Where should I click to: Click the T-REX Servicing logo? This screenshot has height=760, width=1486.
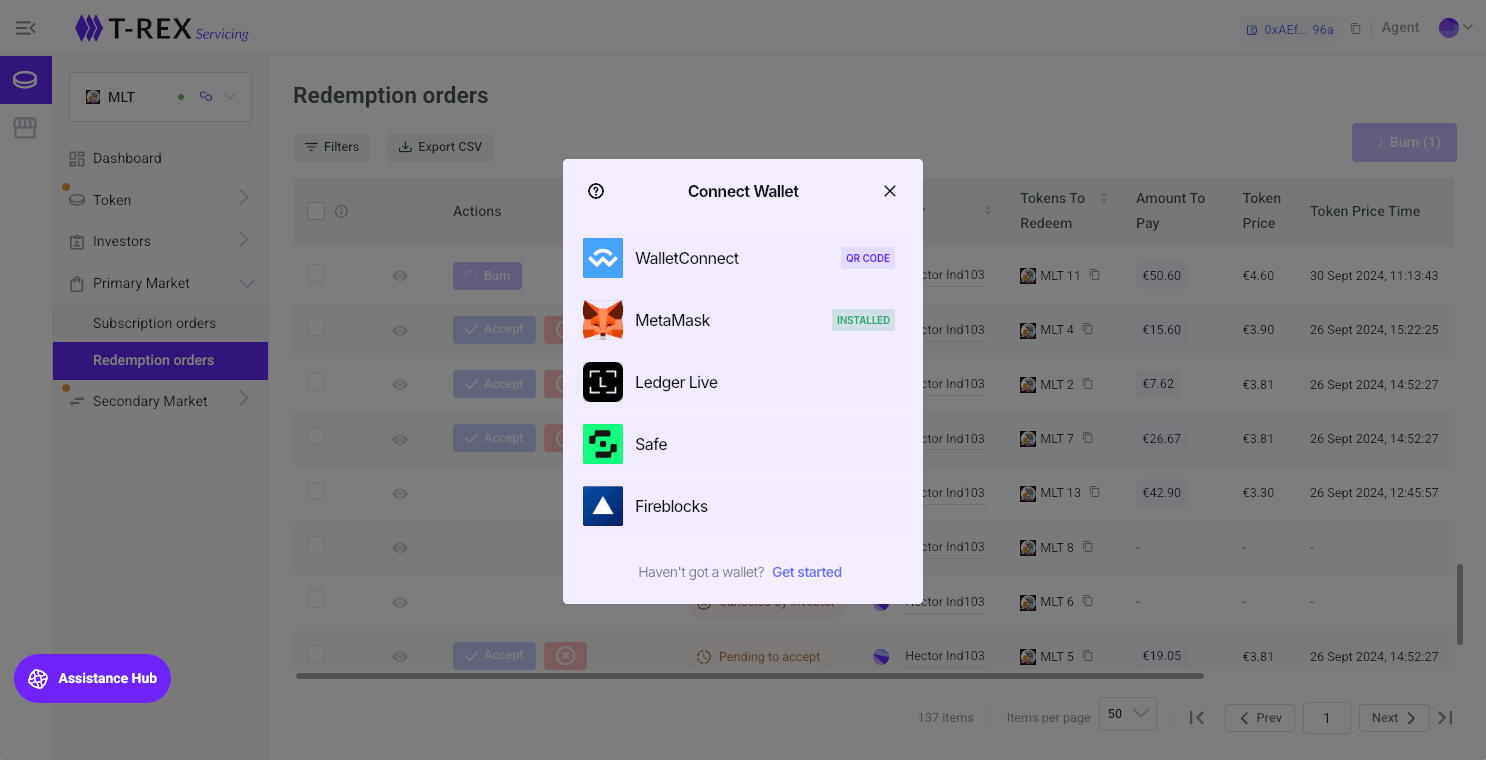[162, 28]
